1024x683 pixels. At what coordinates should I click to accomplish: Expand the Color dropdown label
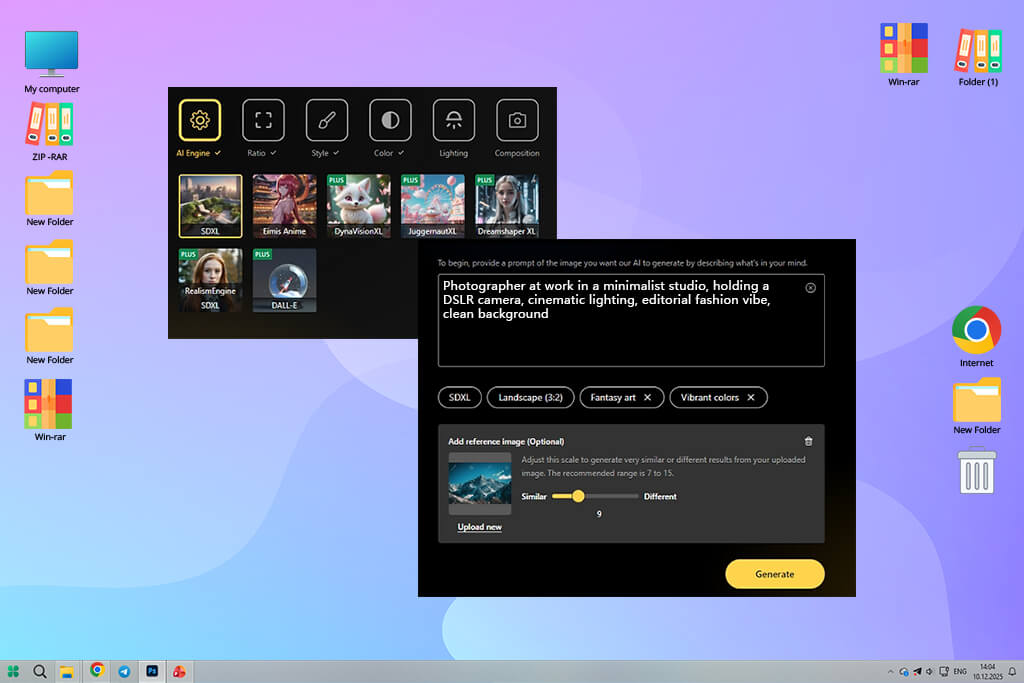coord(389,153)
